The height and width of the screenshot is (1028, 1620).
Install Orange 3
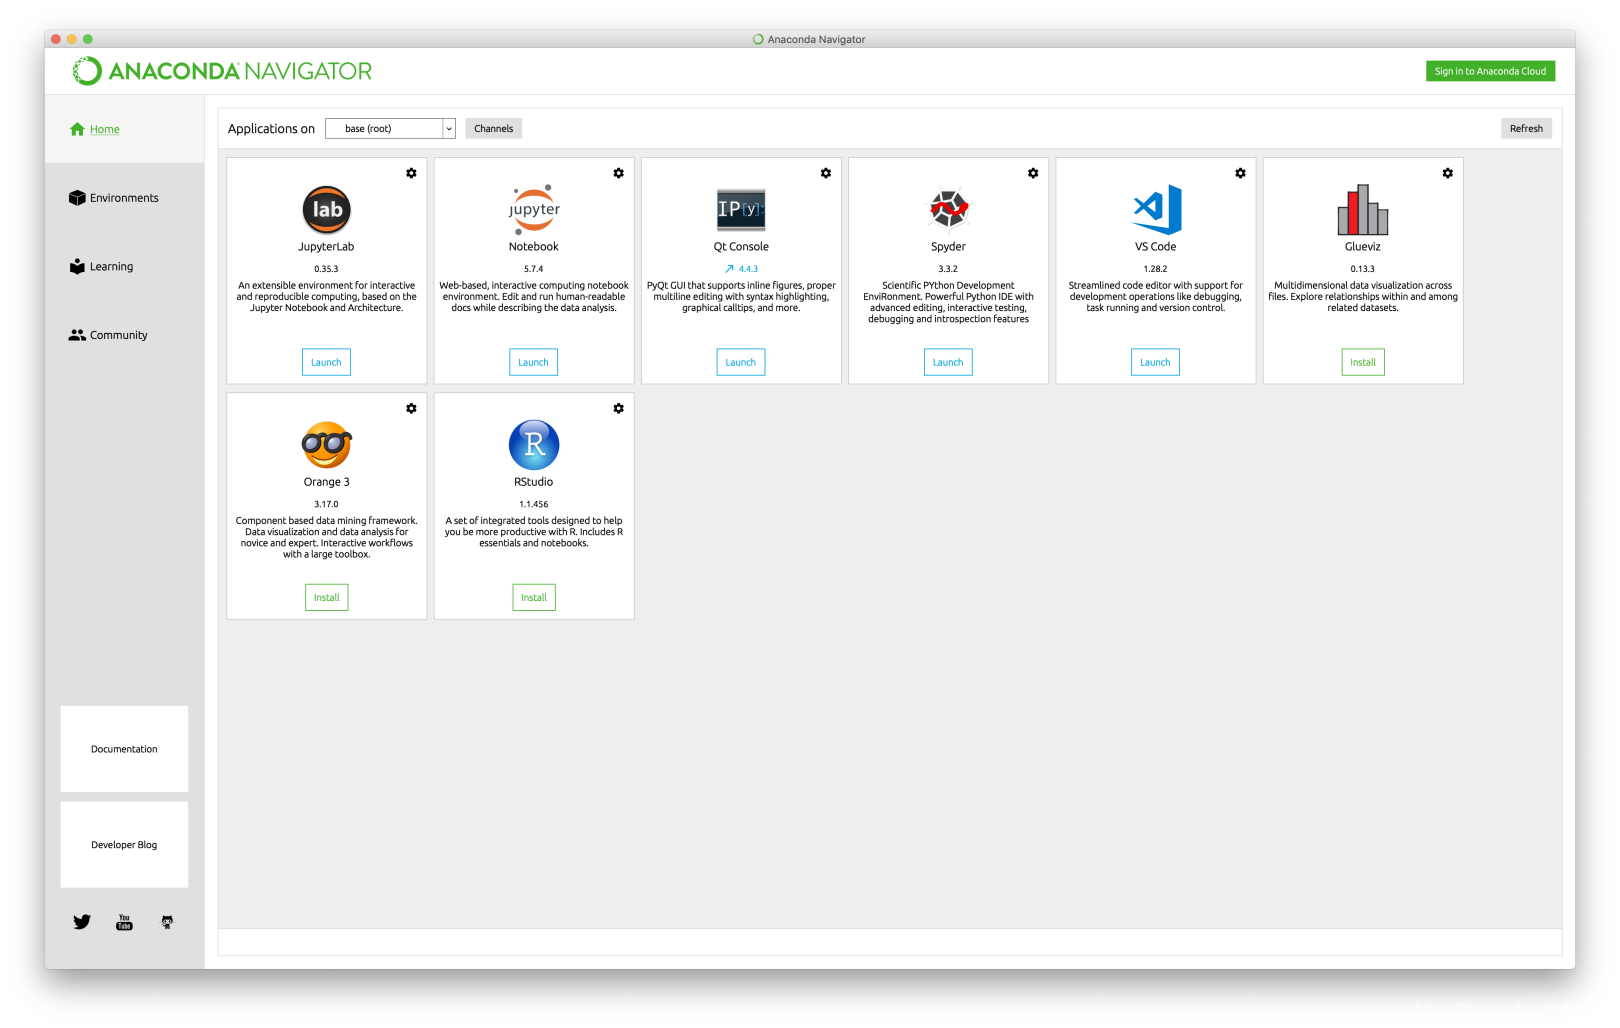click(327, 597)
